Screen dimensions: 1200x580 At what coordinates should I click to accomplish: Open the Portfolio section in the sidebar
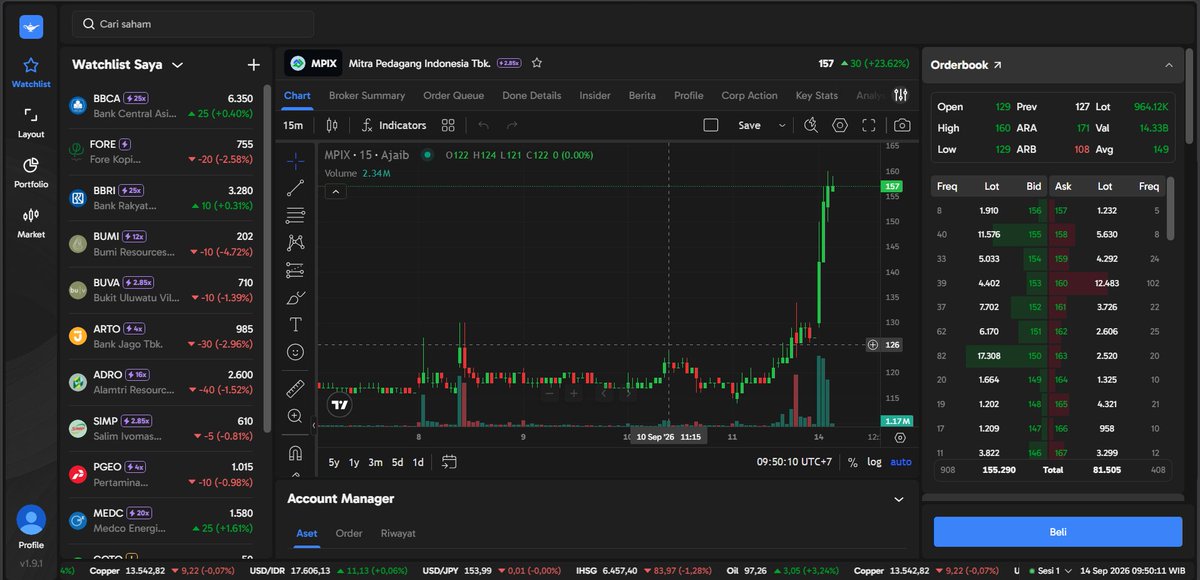[31, 172]
